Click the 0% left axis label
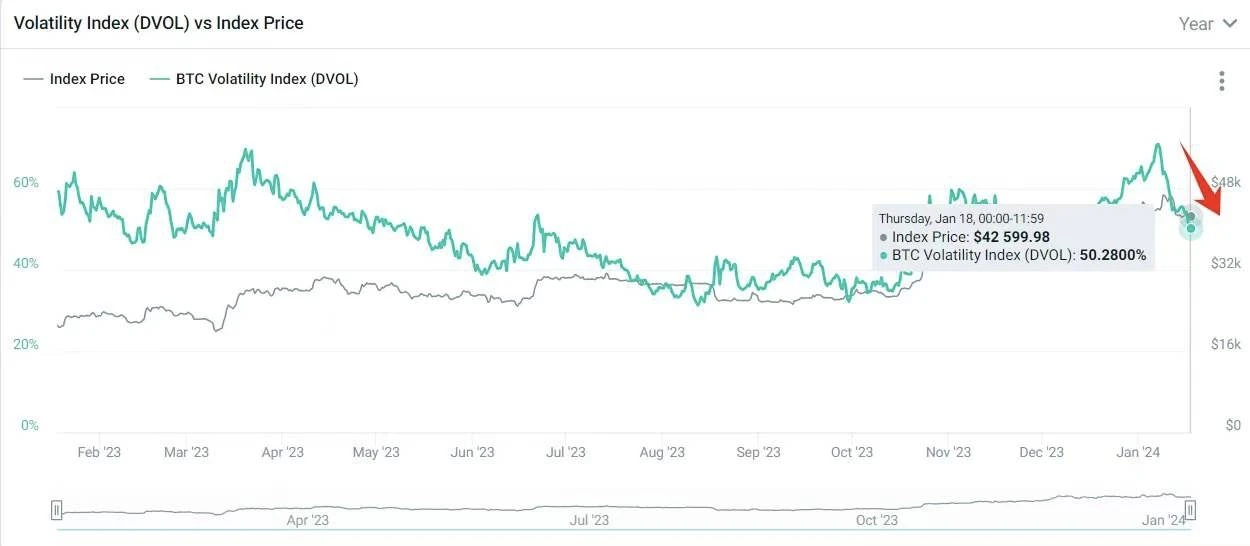 click(29, 426)
